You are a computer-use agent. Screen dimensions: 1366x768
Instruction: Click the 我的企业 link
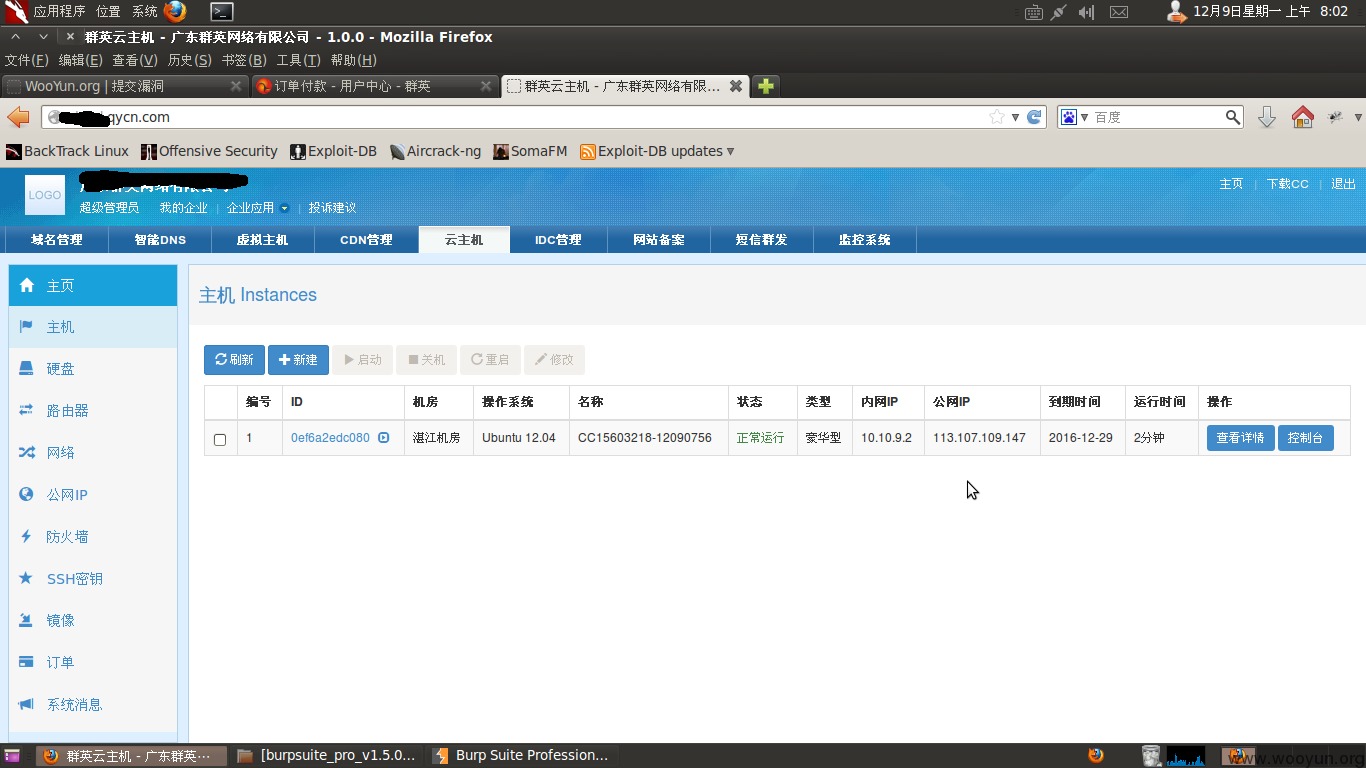(x=183, y=208)
